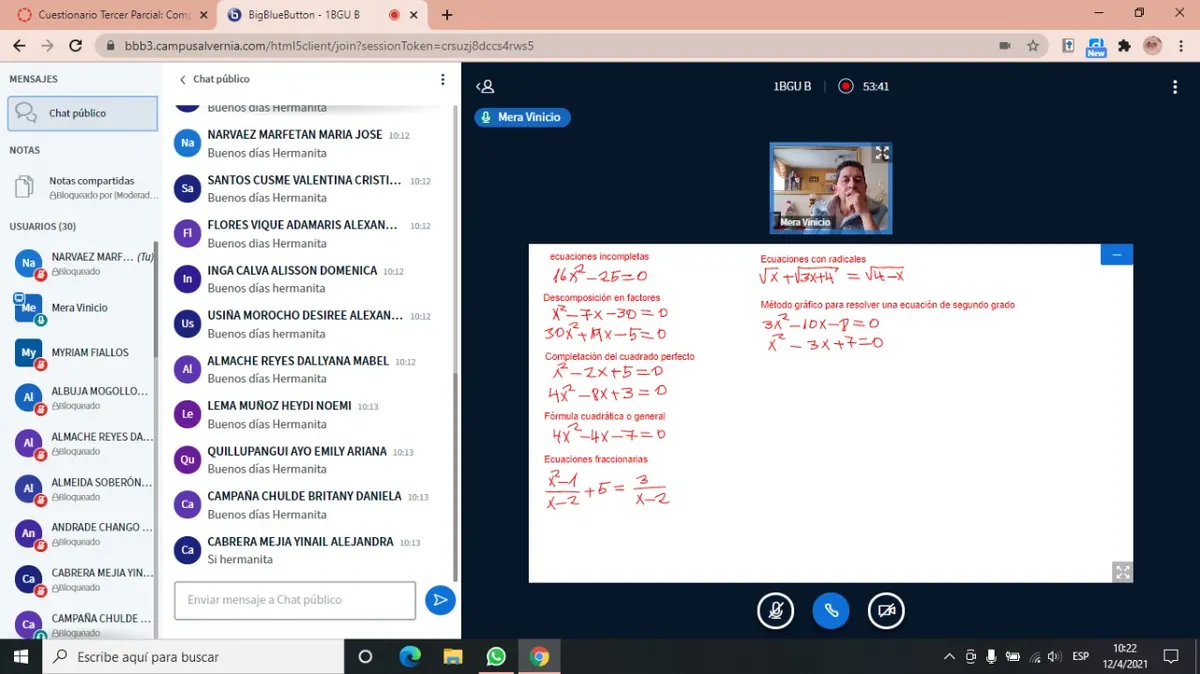1200x674 pixels.
Task: Select user Mera Vinicio in the user list
Action: pyautogui.click(x=83, y=308)
